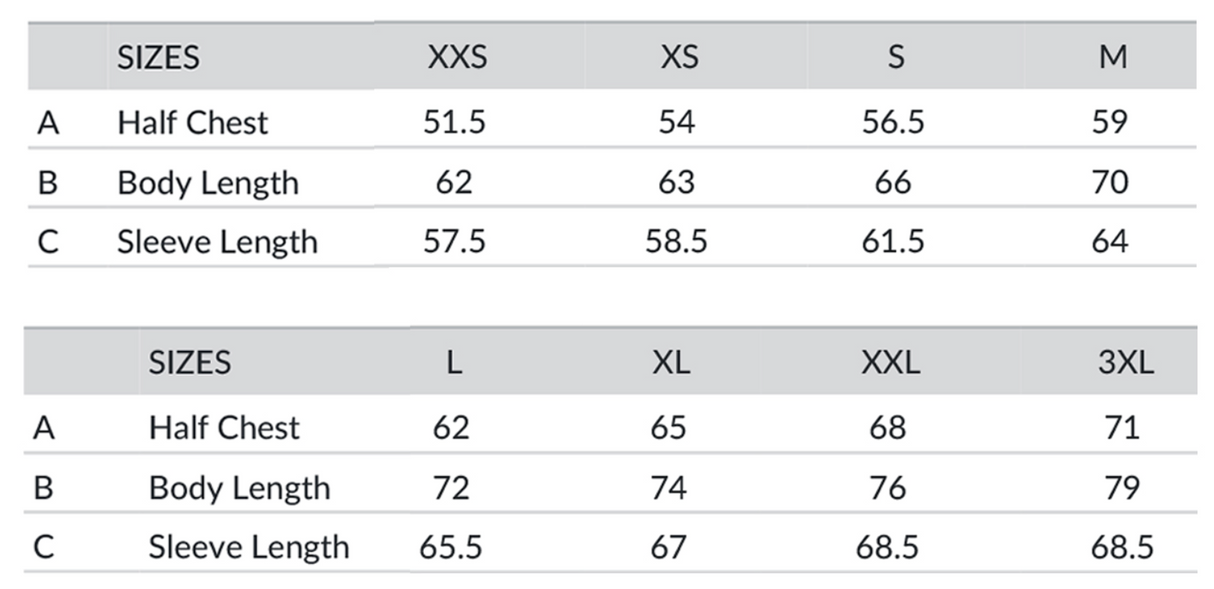Click Sleeve Length value 67 for XL

pos(668,547)
